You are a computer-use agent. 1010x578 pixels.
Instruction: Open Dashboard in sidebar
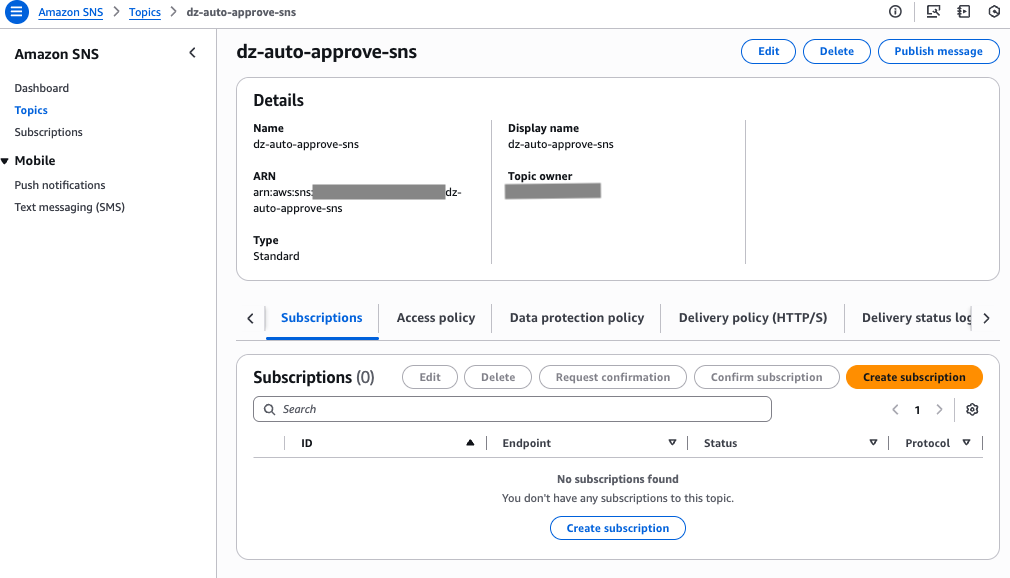pyautogui.click(x=41, y=88)
